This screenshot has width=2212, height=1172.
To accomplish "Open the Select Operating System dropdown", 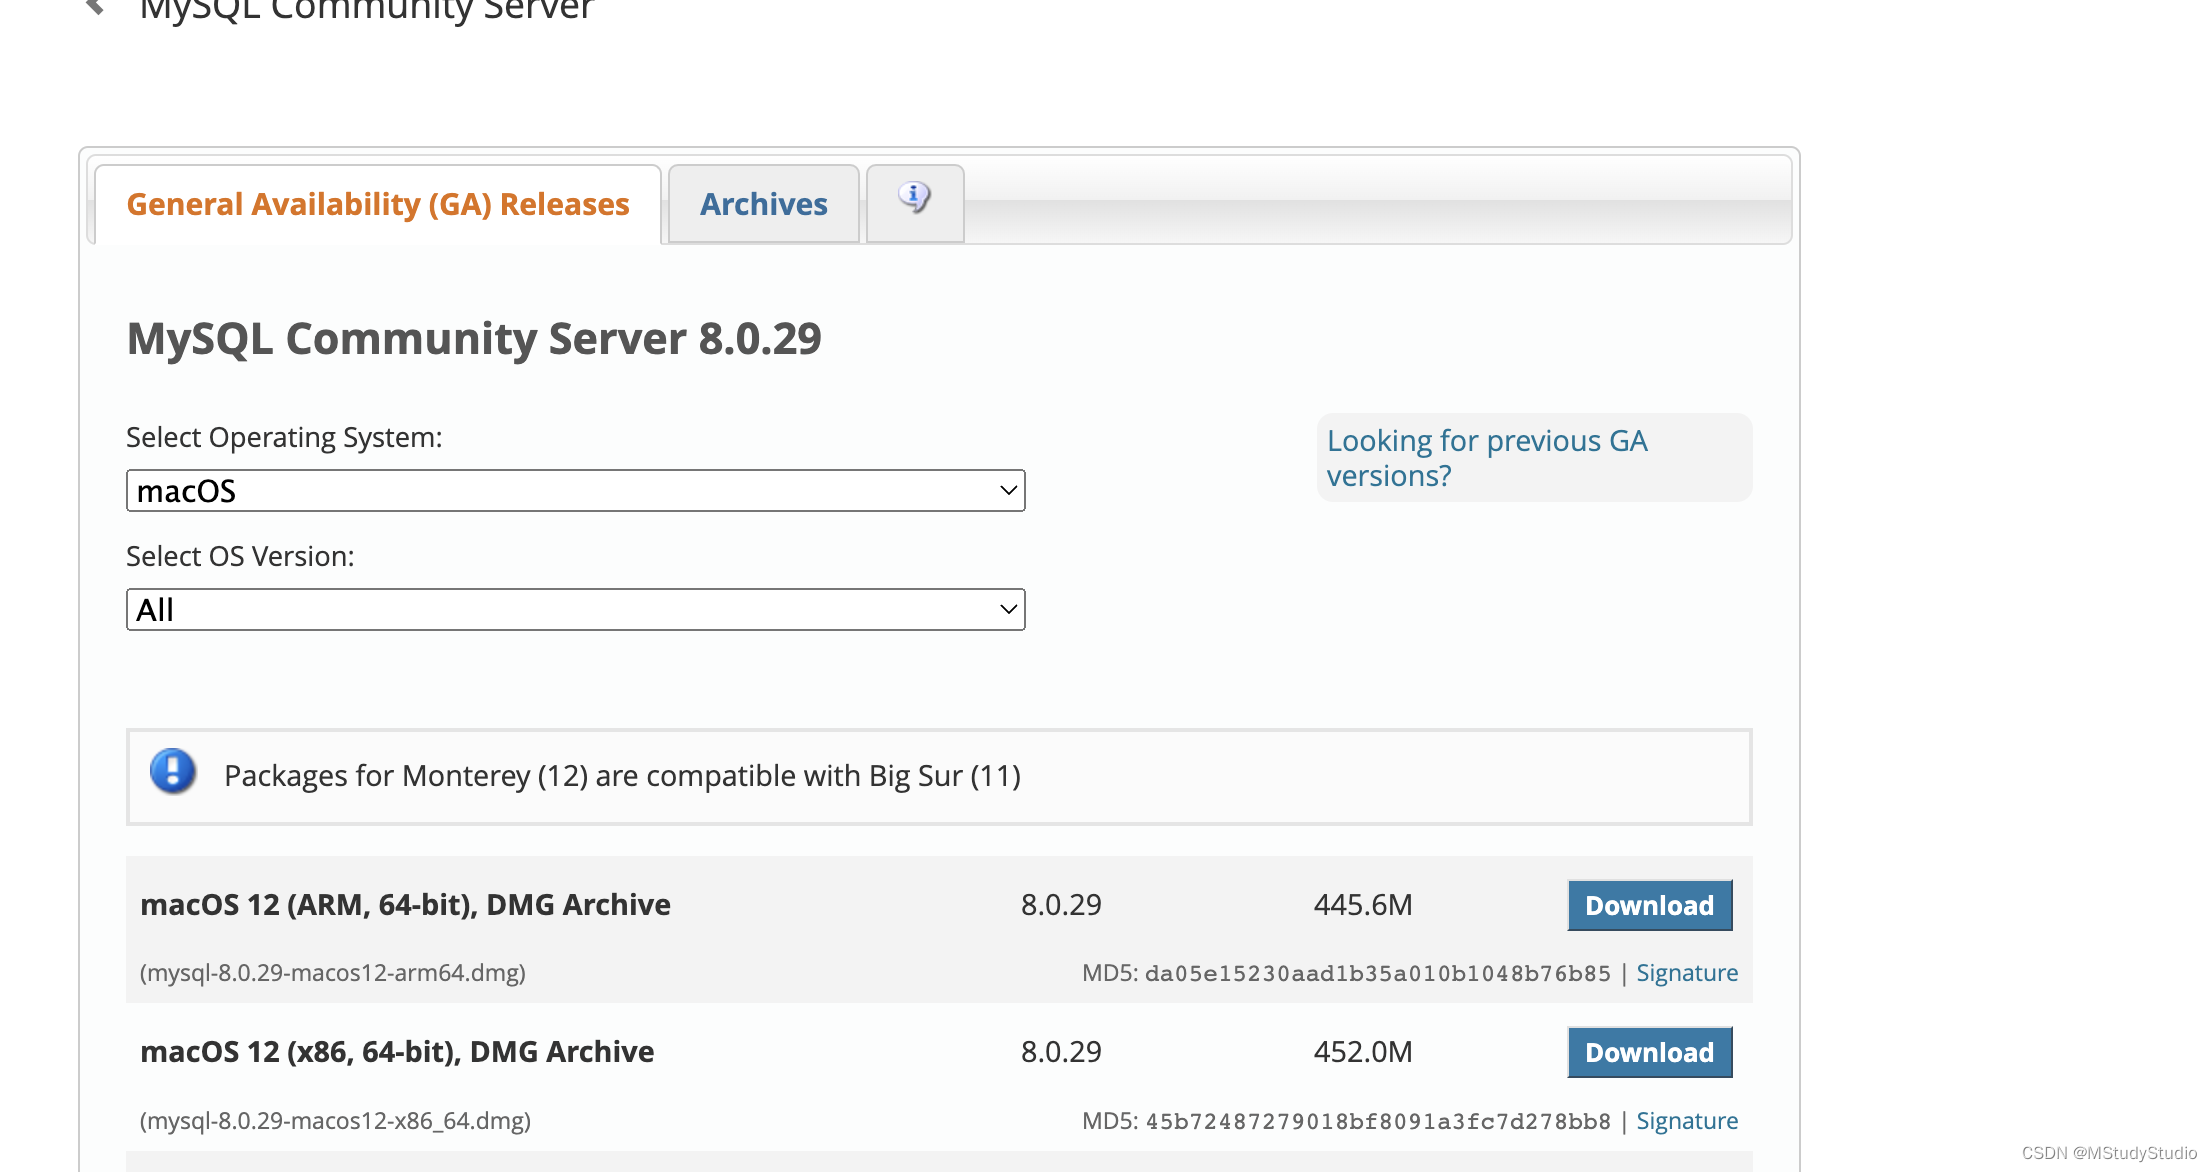I will coord(576,491).
